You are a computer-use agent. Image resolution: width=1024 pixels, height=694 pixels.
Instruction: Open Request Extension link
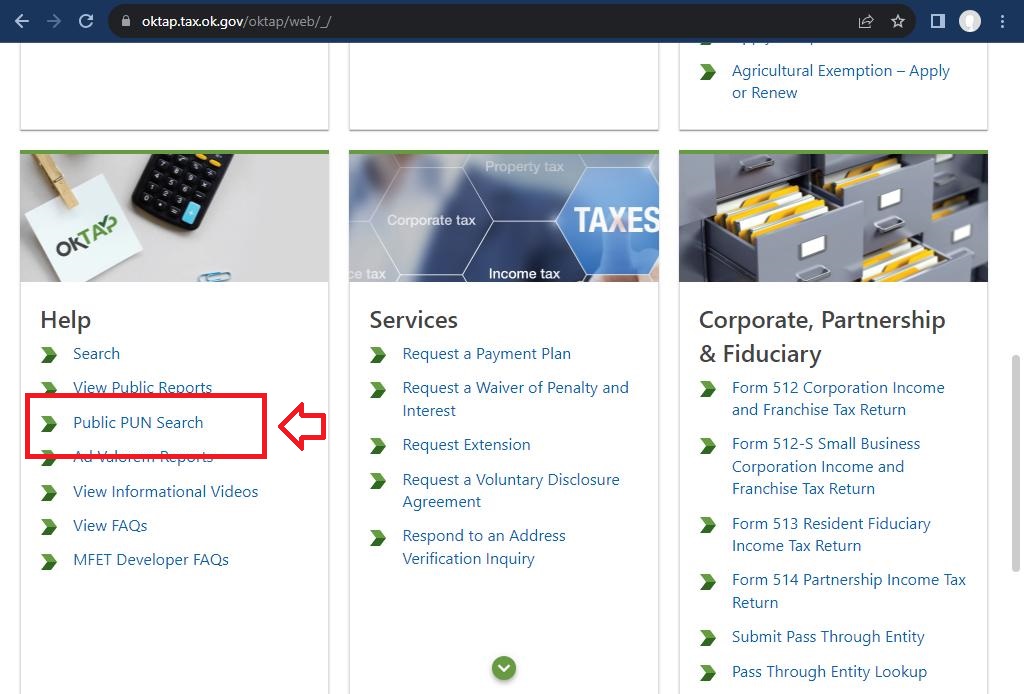click(466, 445)
